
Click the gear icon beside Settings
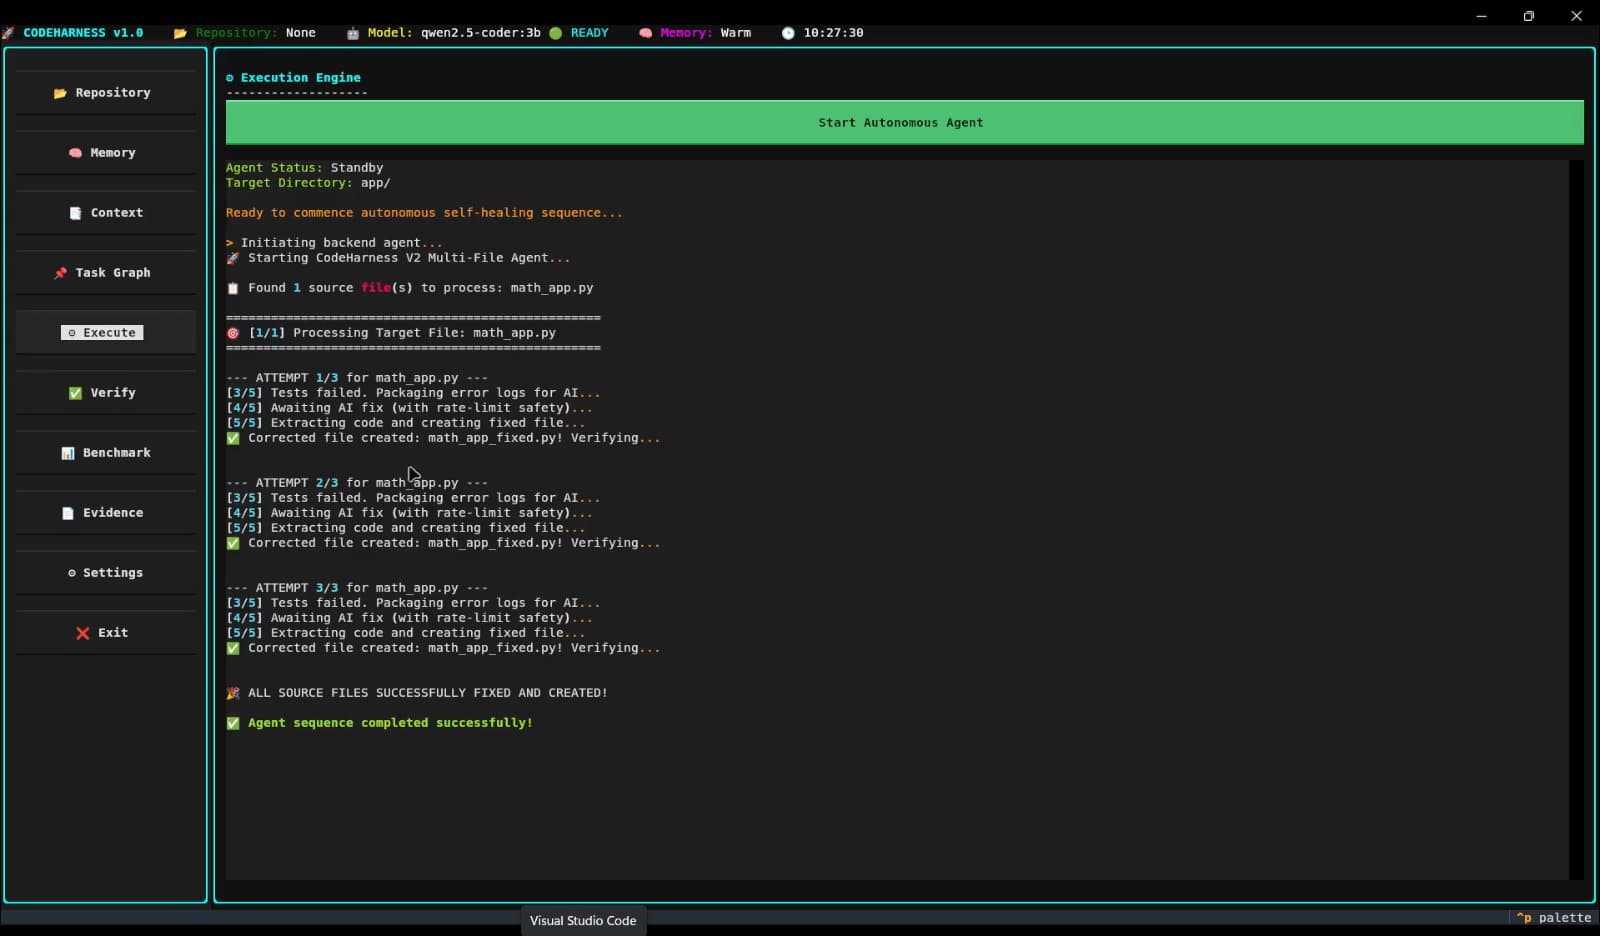(x=71, y=573)
